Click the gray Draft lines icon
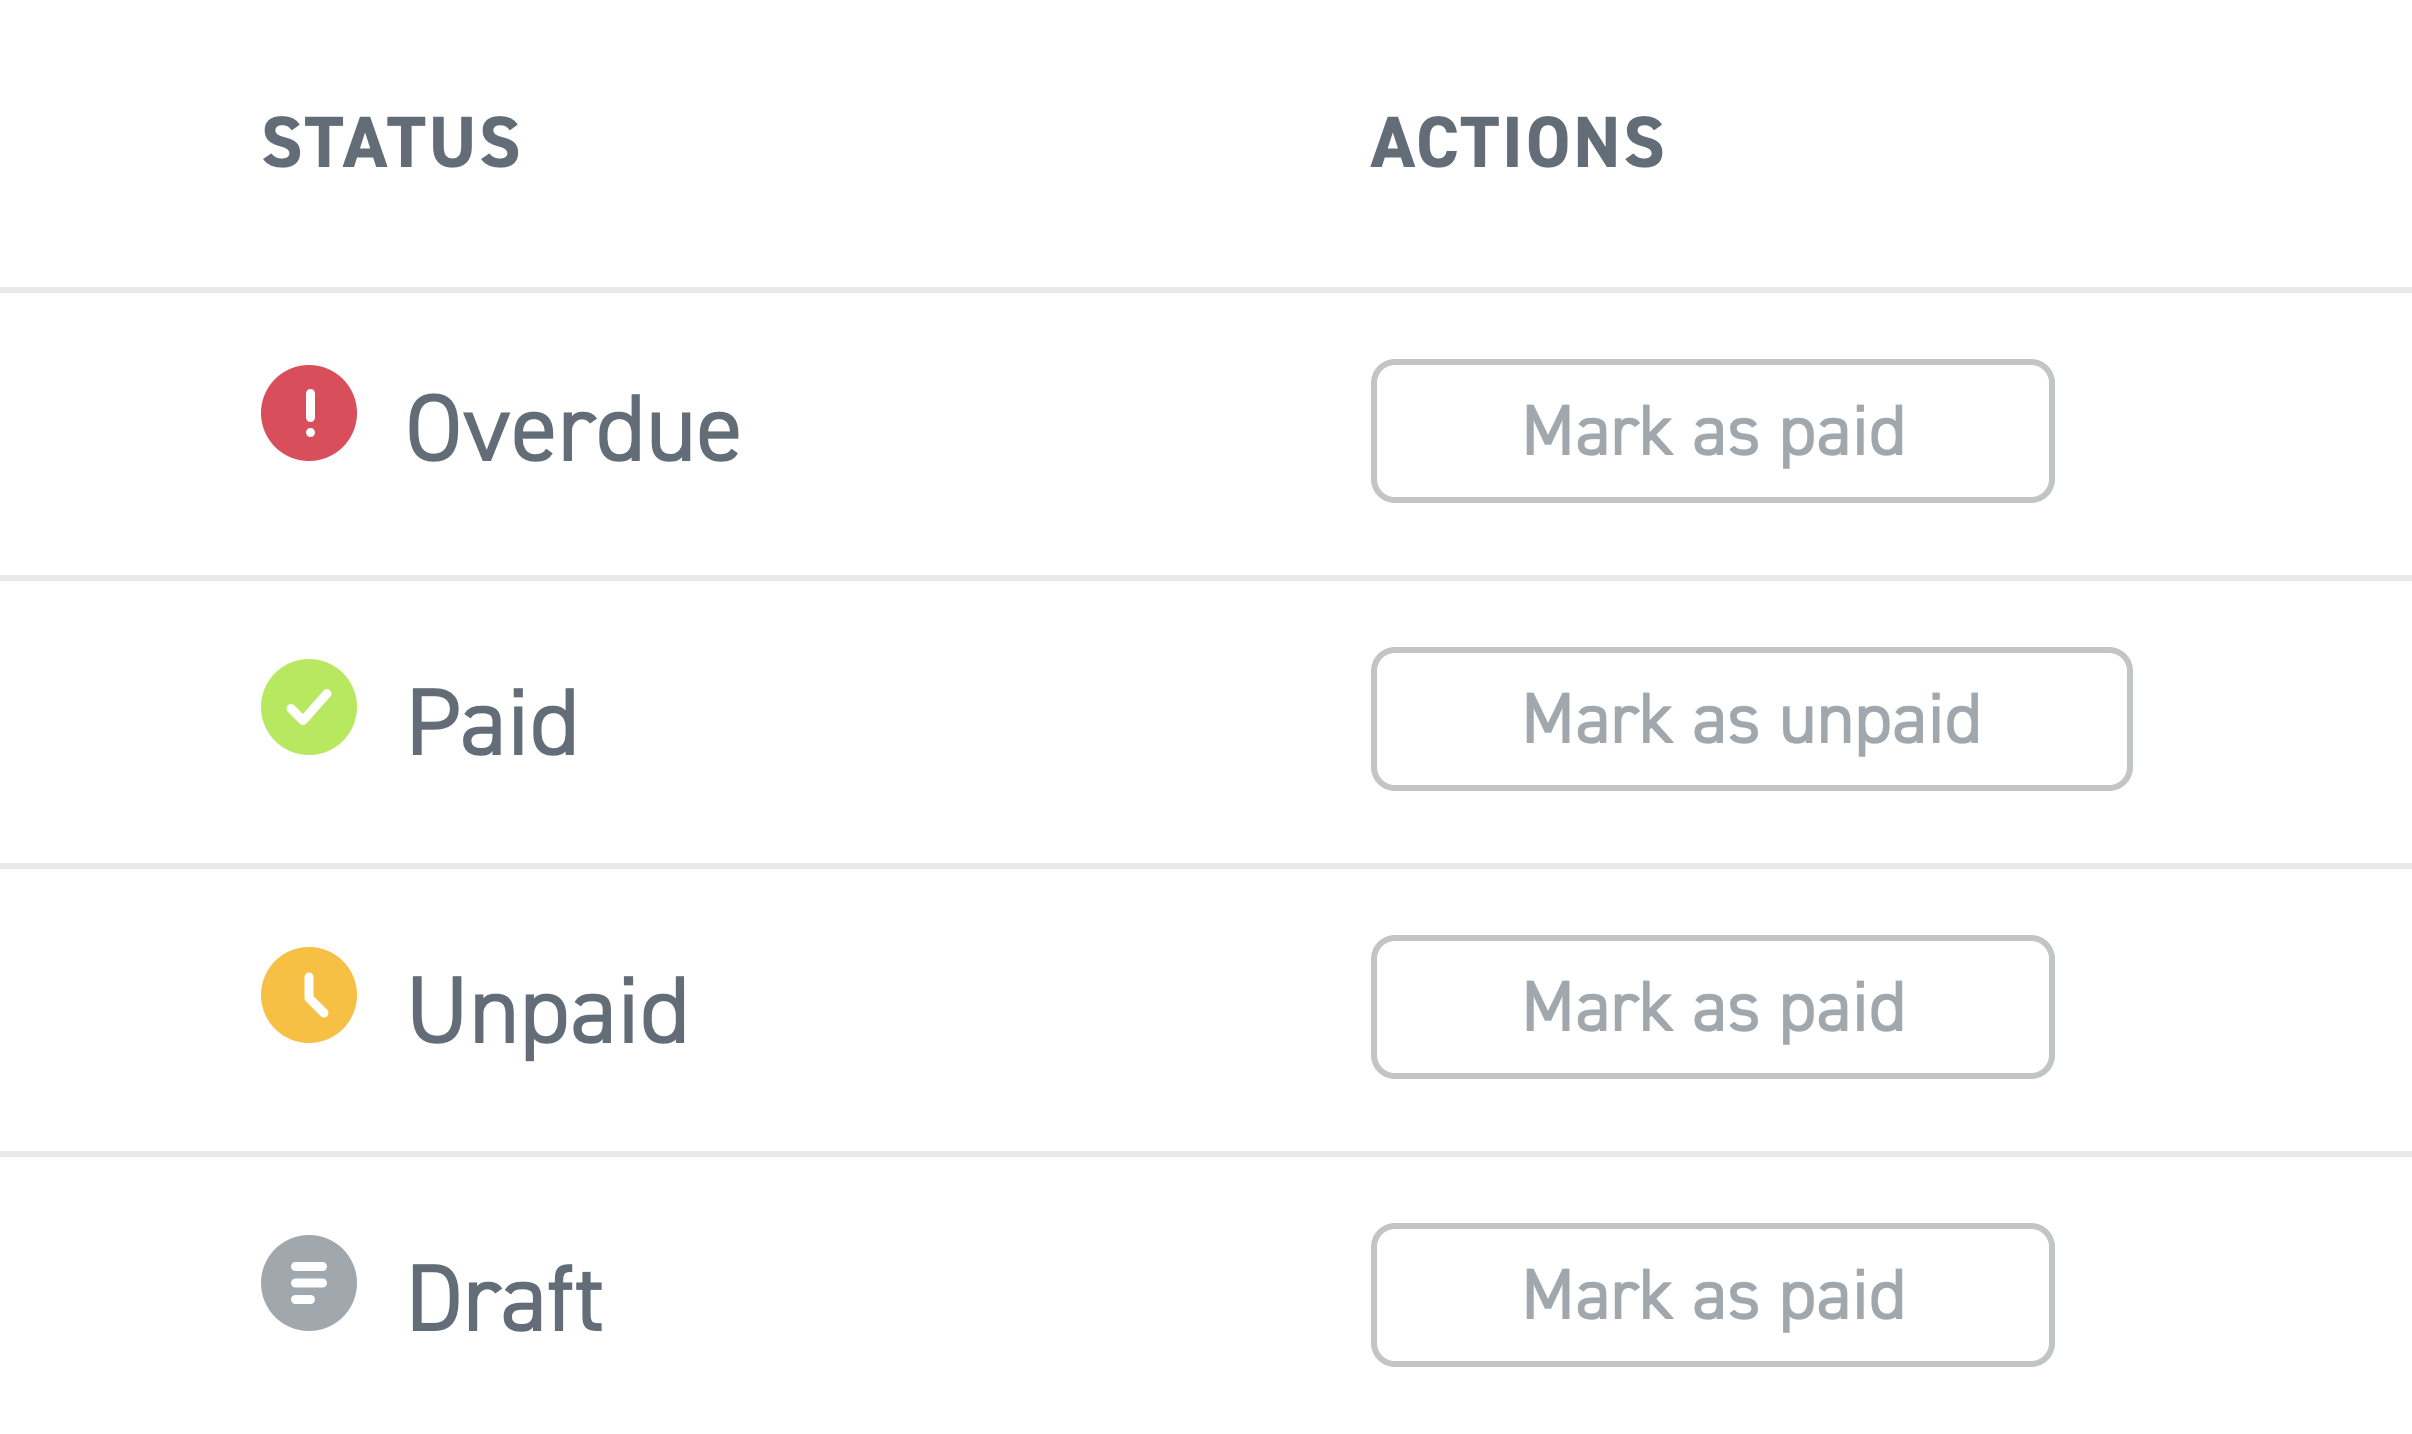The height and width of the screenshot is (1434, 2412). pos(309,1283)
